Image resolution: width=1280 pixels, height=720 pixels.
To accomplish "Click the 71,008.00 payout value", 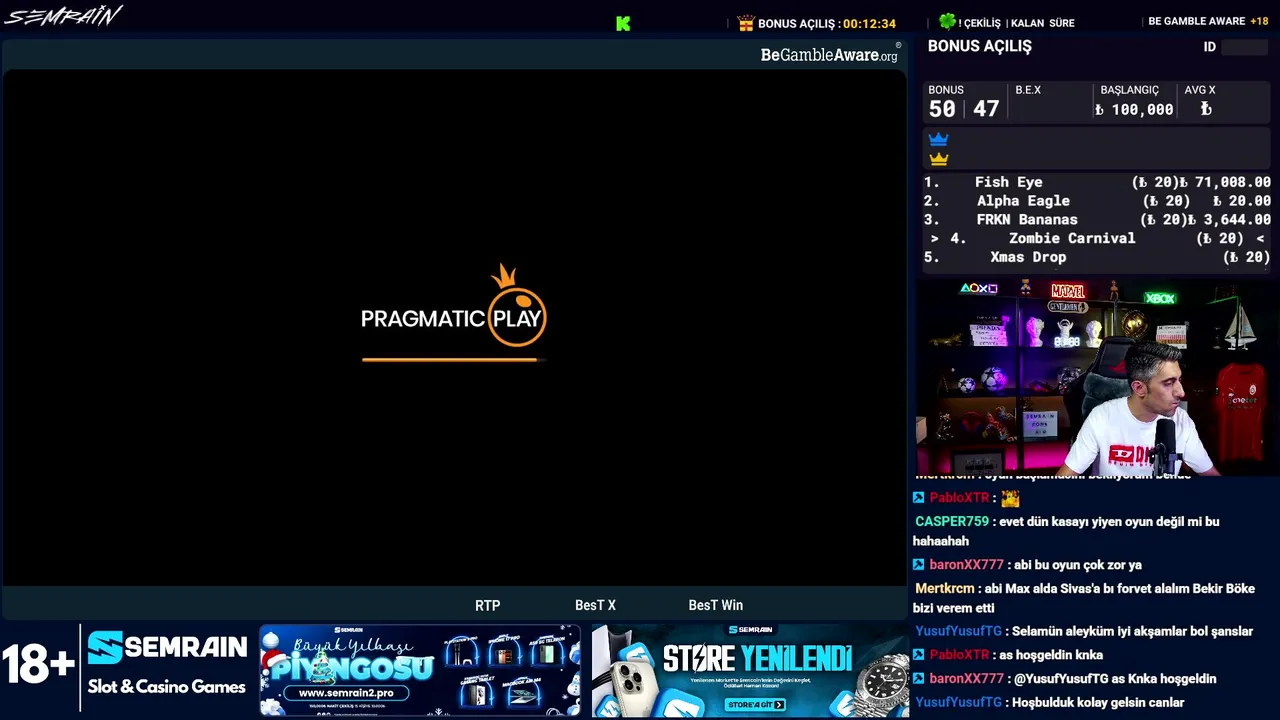I will point(1232,182).
